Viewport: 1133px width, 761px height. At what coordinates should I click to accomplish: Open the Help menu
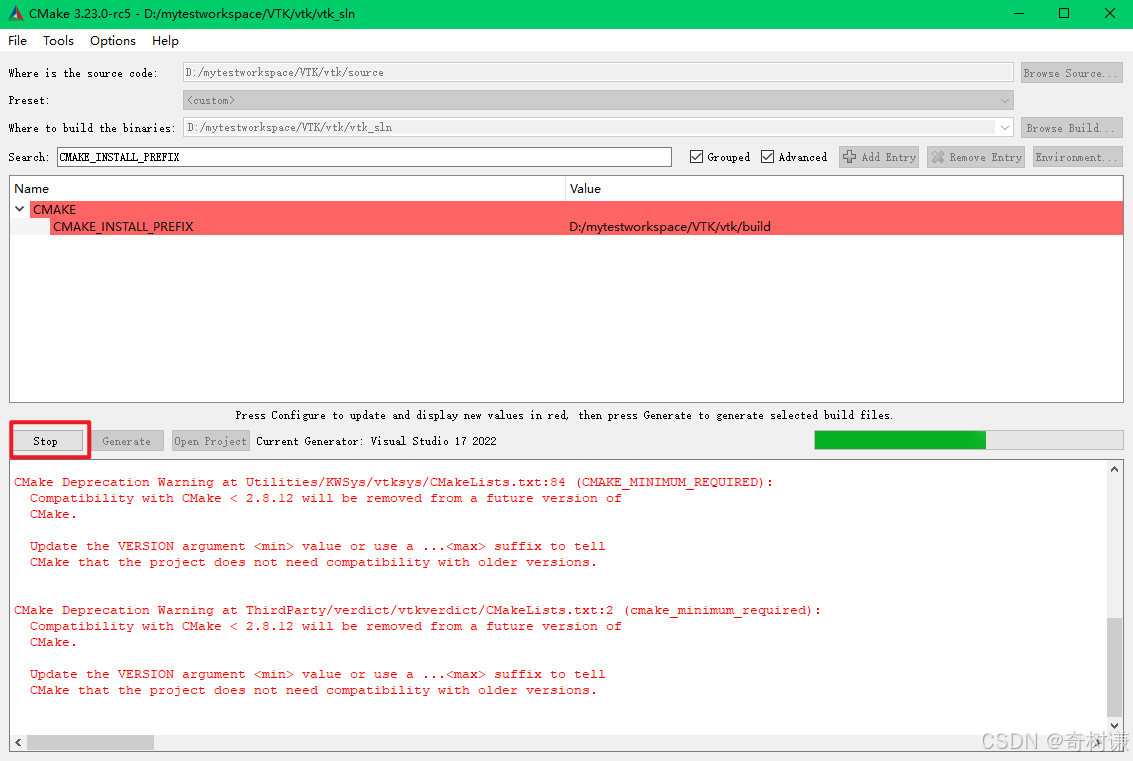click(165, 40)
